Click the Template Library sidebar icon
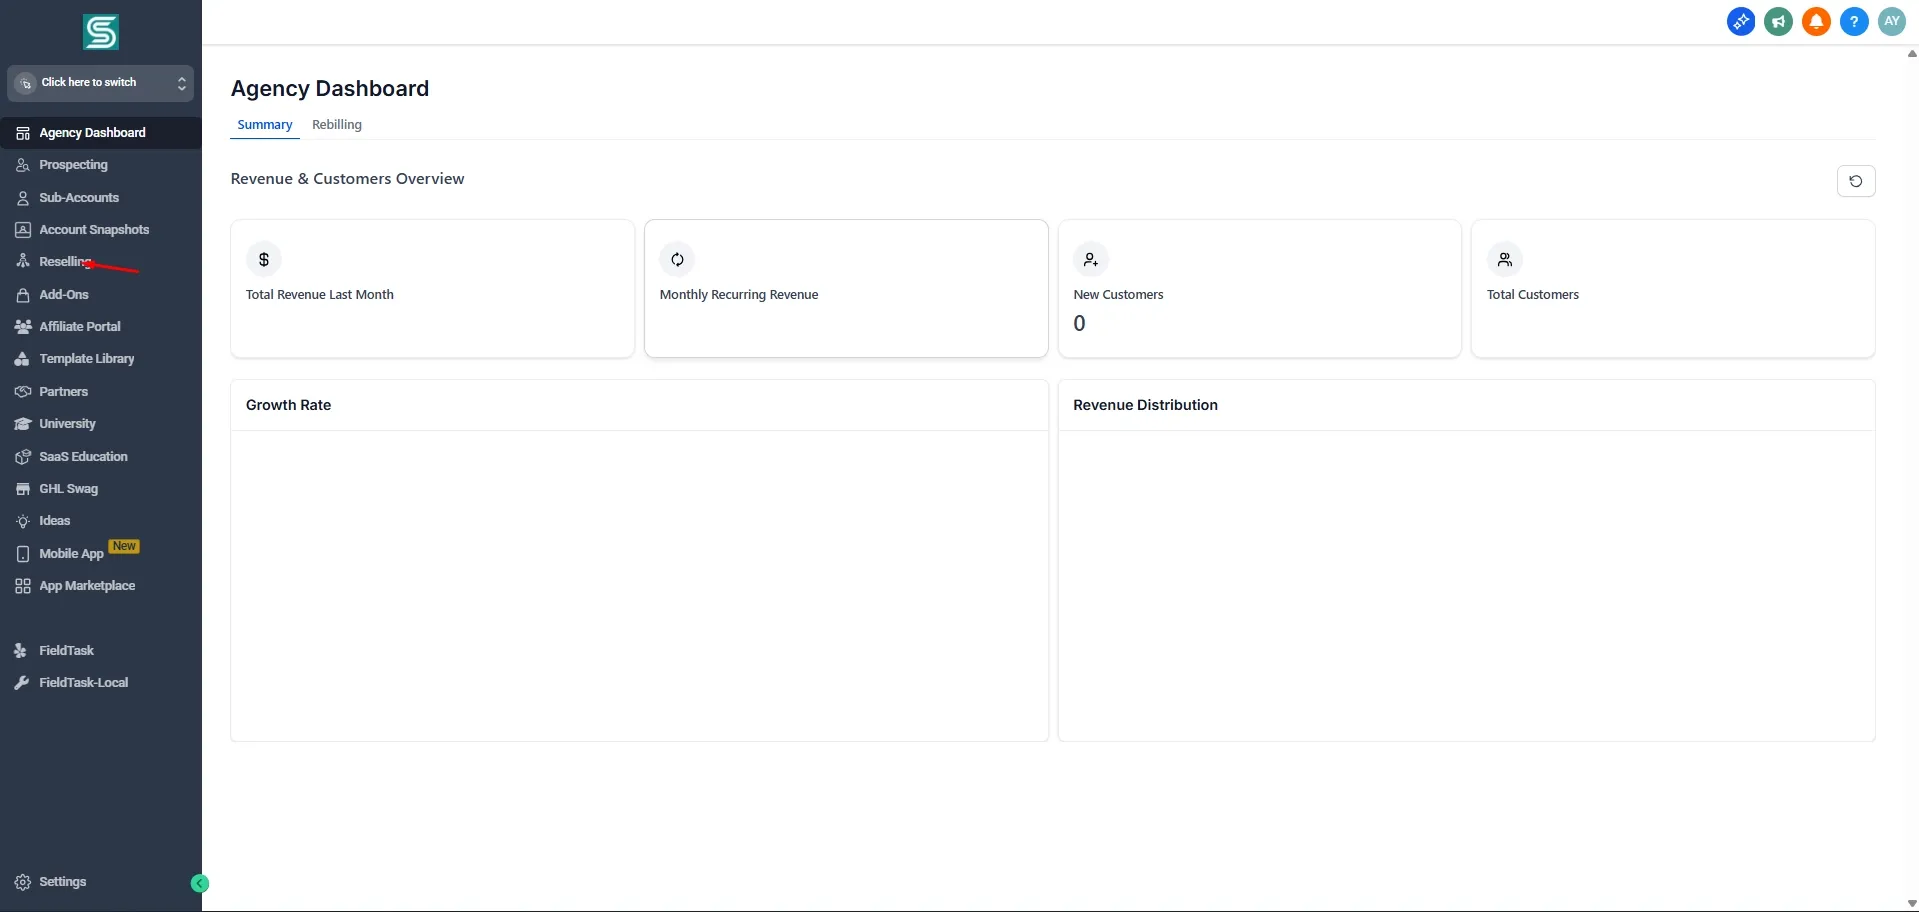Screen dimensions: 1919x912 pos(23,359)
